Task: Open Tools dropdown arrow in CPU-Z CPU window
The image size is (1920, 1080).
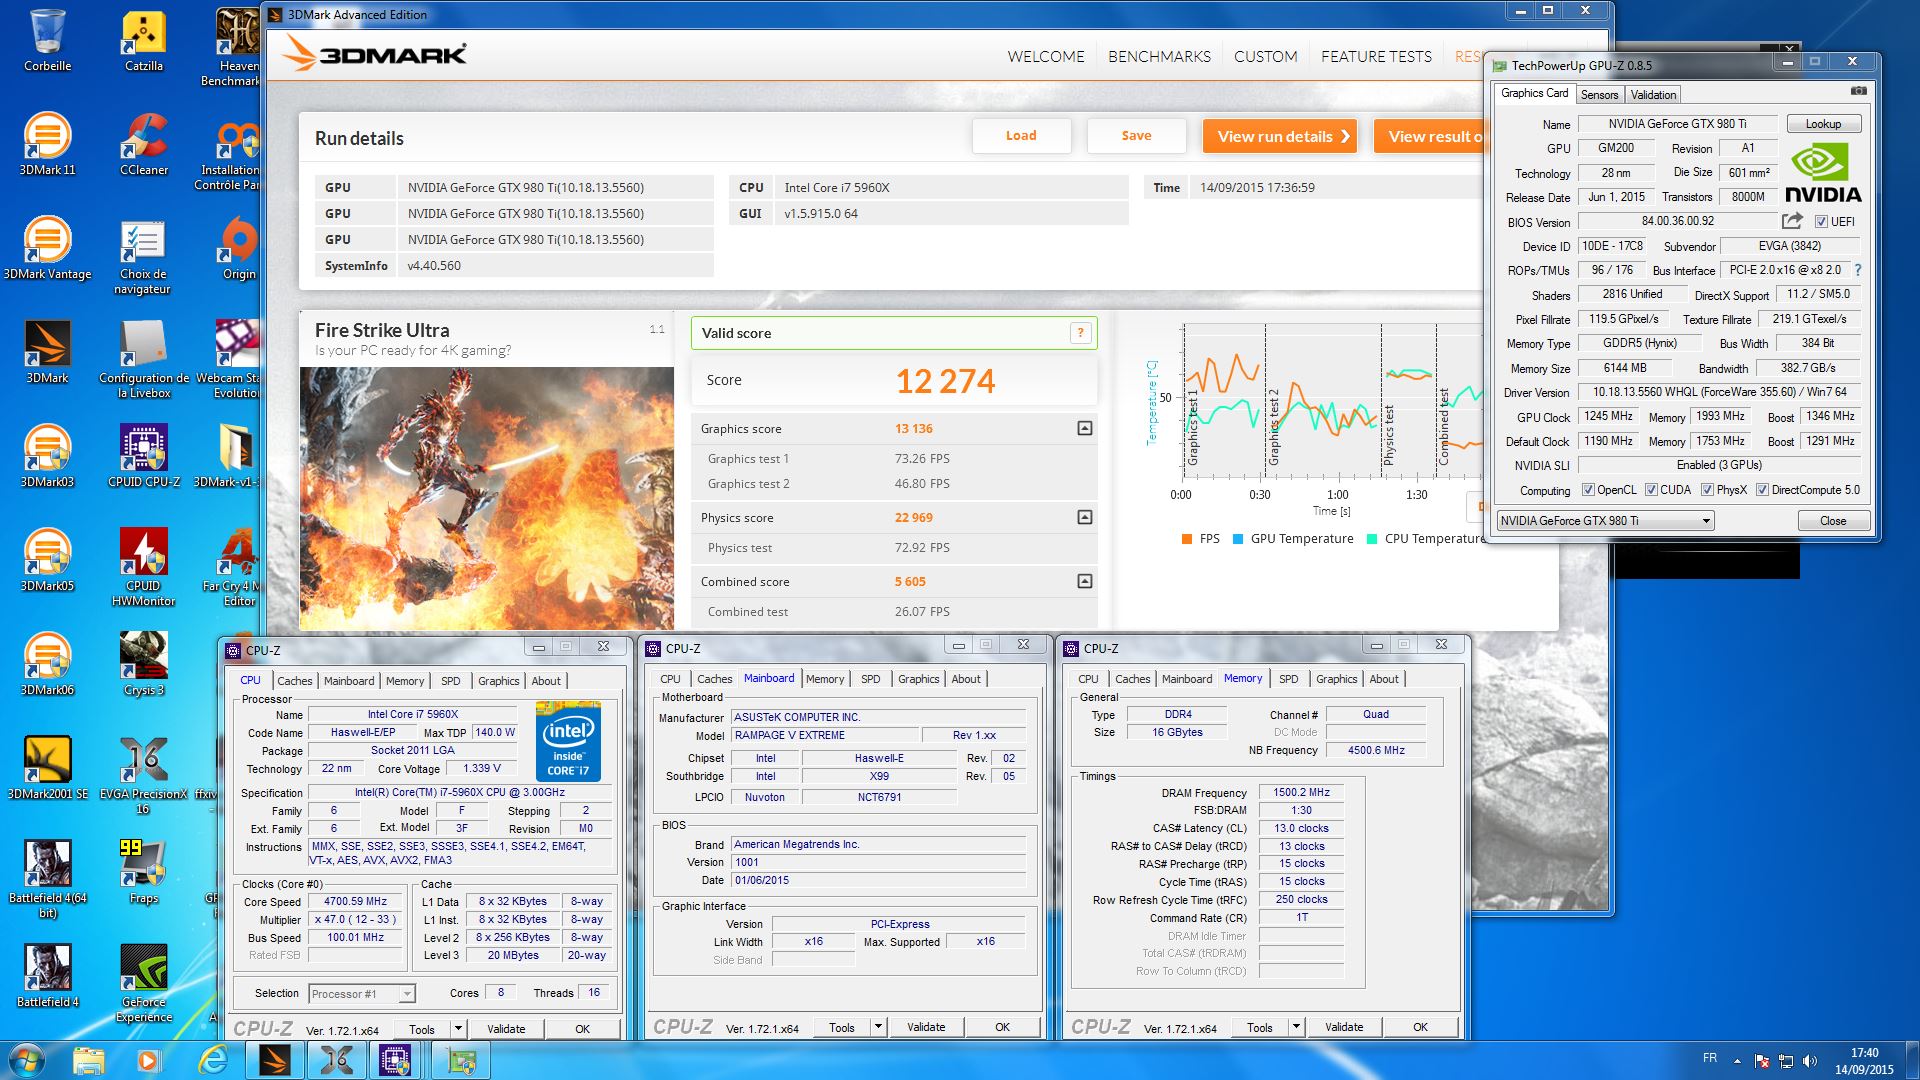Action: click(458, 1028)
